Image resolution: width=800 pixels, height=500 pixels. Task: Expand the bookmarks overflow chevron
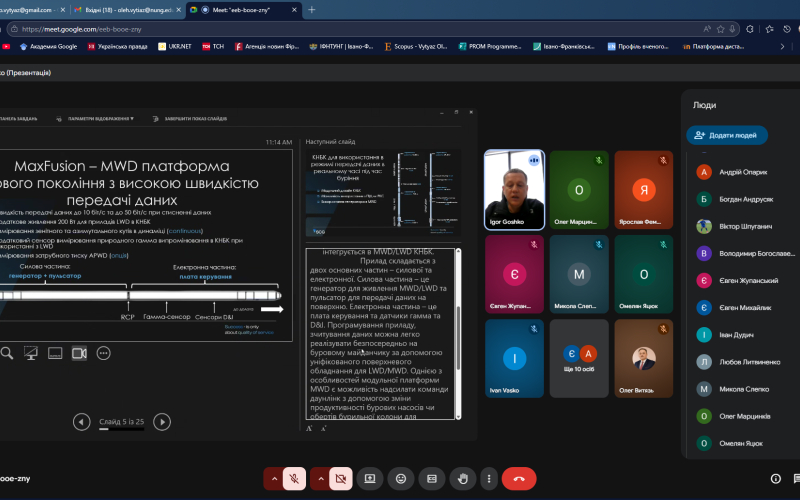[x=782, y=46]
